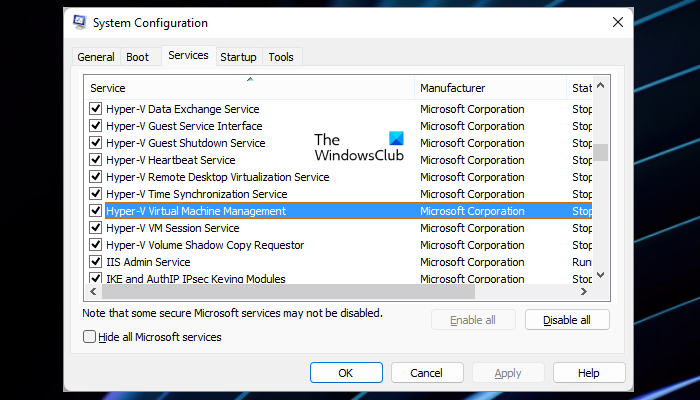Switch to the General tab

coord(96,57)
